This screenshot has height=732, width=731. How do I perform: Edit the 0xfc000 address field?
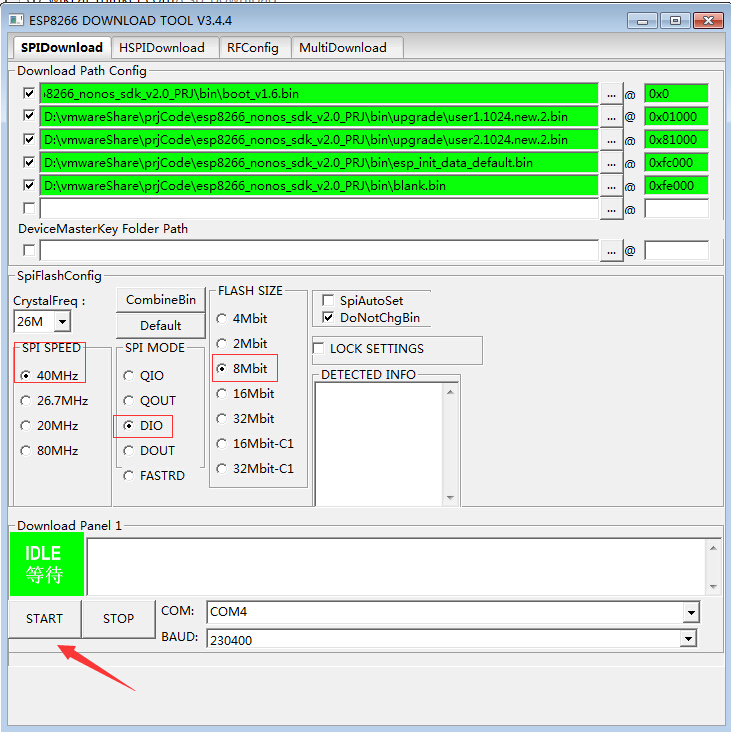pos(676,162)
